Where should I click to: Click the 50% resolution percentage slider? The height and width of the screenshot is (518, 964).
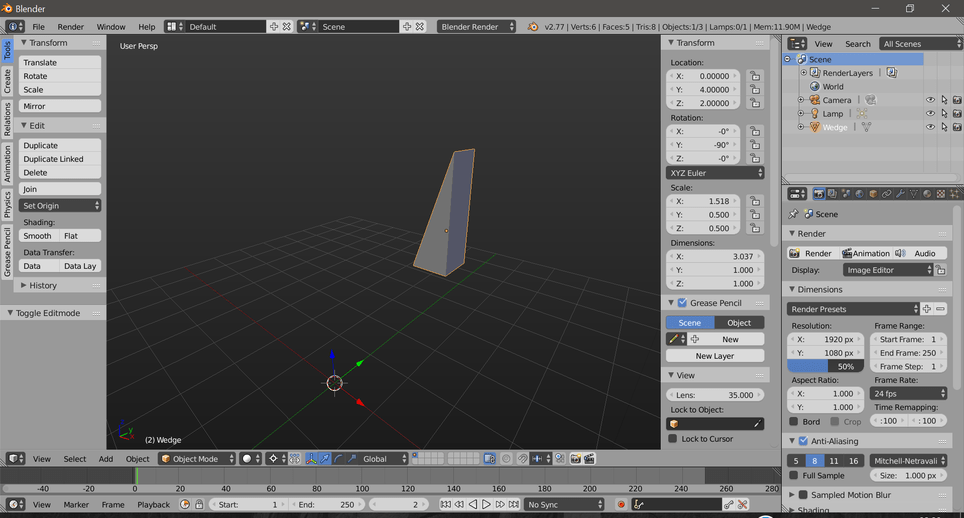pos(825,367)
